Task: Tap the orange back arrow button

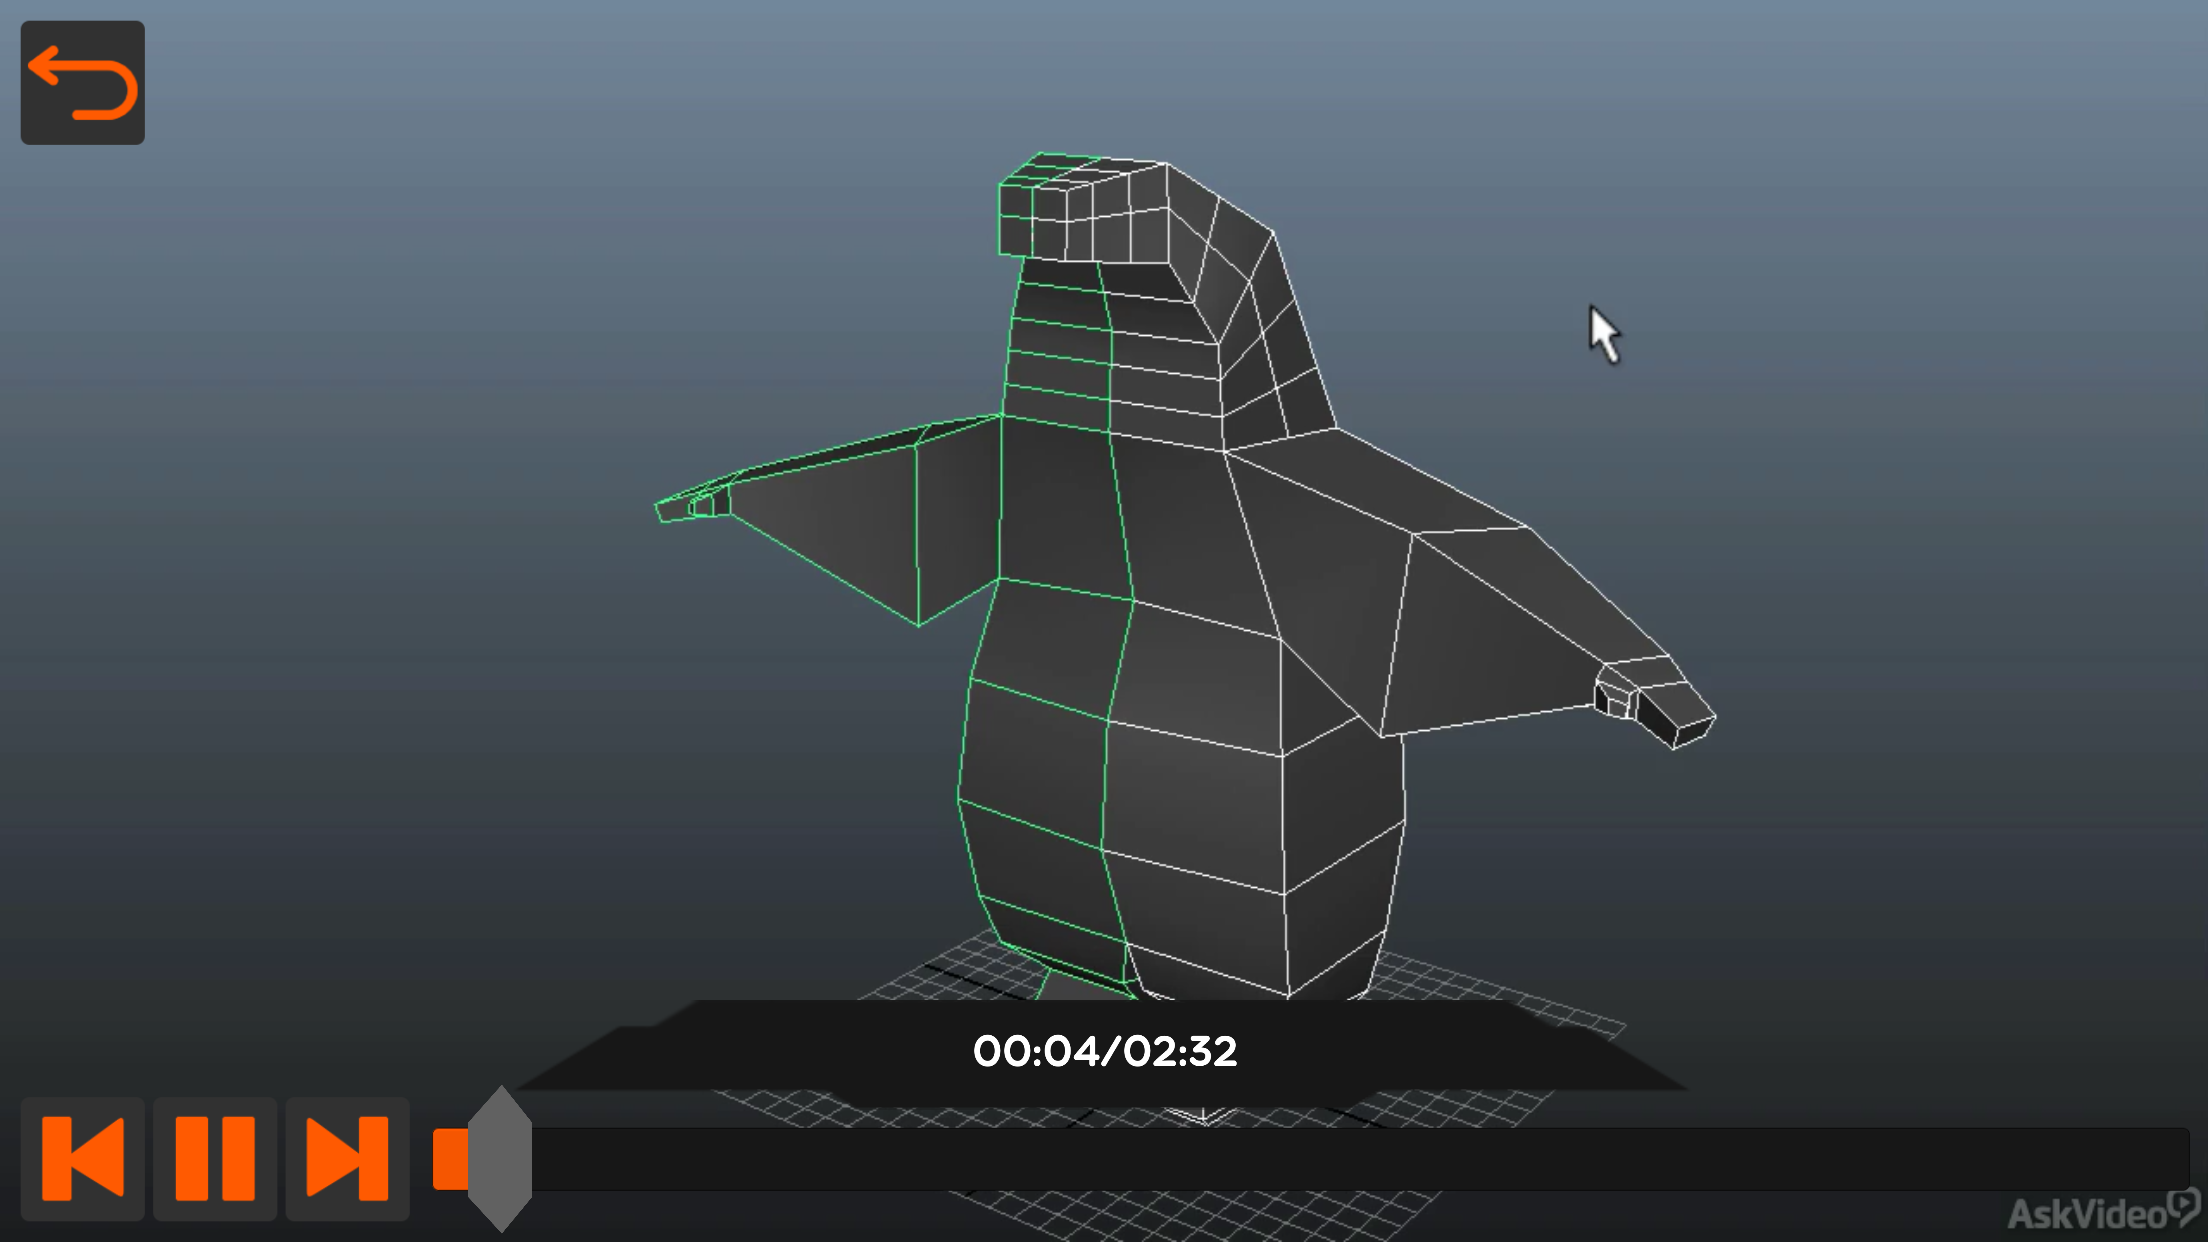Action: (x=82, y=82)
